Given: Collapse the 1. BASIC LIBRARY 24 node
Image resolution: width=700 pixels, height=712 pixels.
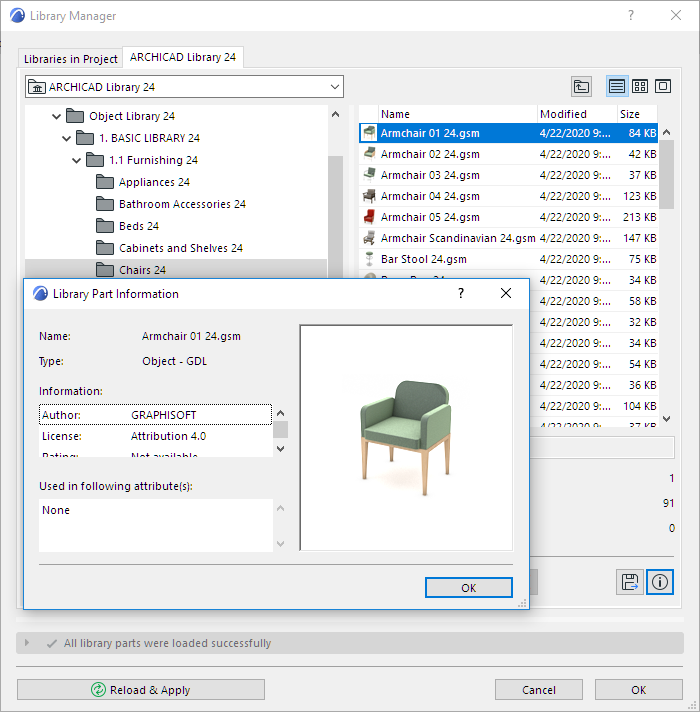Looking at the screenshot, I should 66,138.
